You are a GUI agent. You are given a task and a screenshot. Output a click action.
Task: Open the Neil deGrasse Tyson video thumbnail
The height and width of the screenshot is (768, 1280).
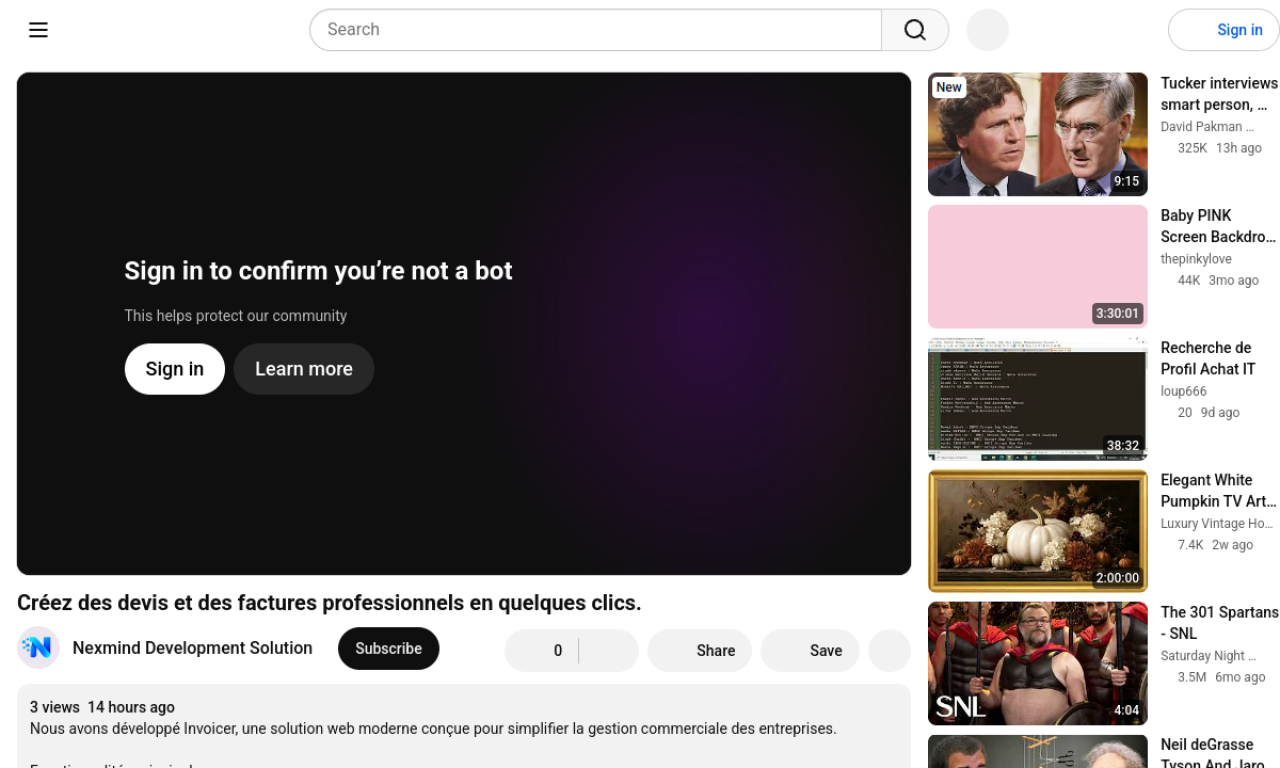(1038, 751)
